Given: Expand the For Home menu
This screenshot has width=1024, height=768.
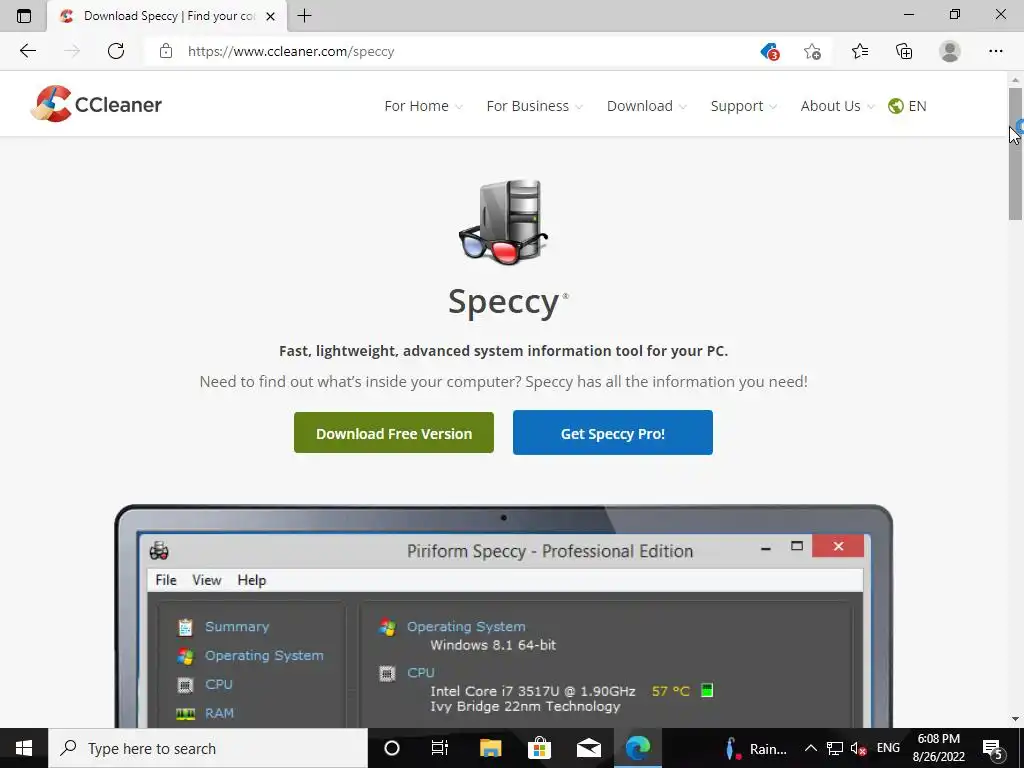Looking at the screenshot, I should [x=423, y=106].
